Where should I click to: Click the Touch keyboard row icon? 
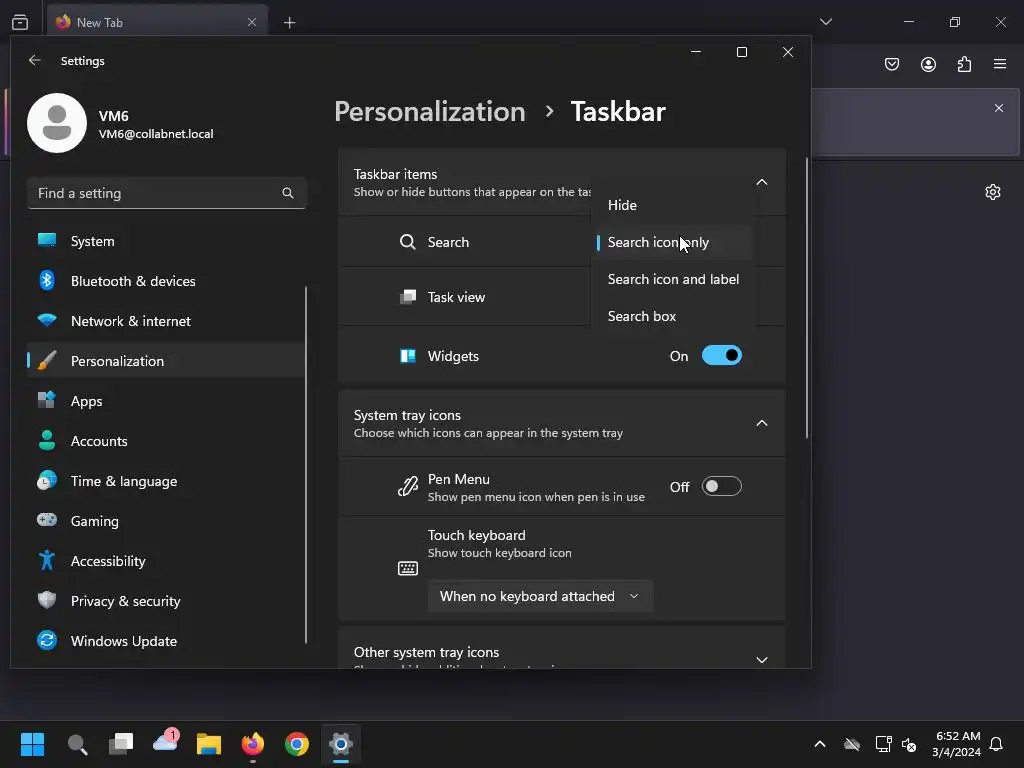[408, 568]
